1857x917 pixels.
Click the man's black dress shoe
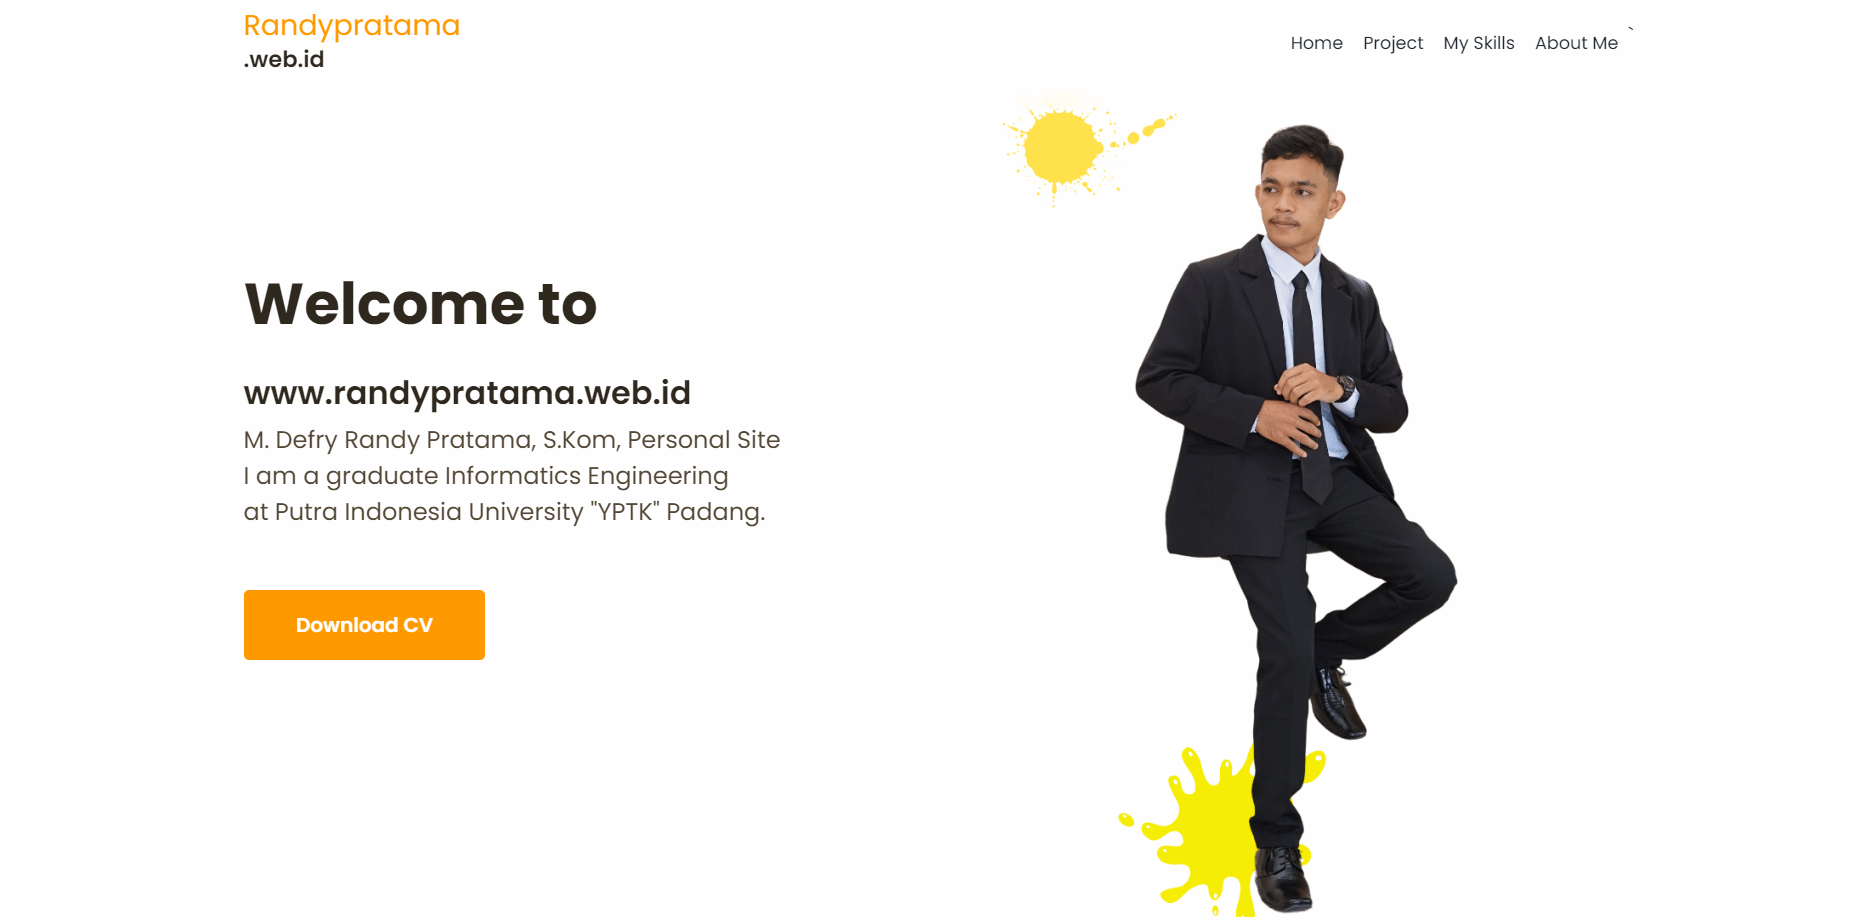tap(1283, 878)
